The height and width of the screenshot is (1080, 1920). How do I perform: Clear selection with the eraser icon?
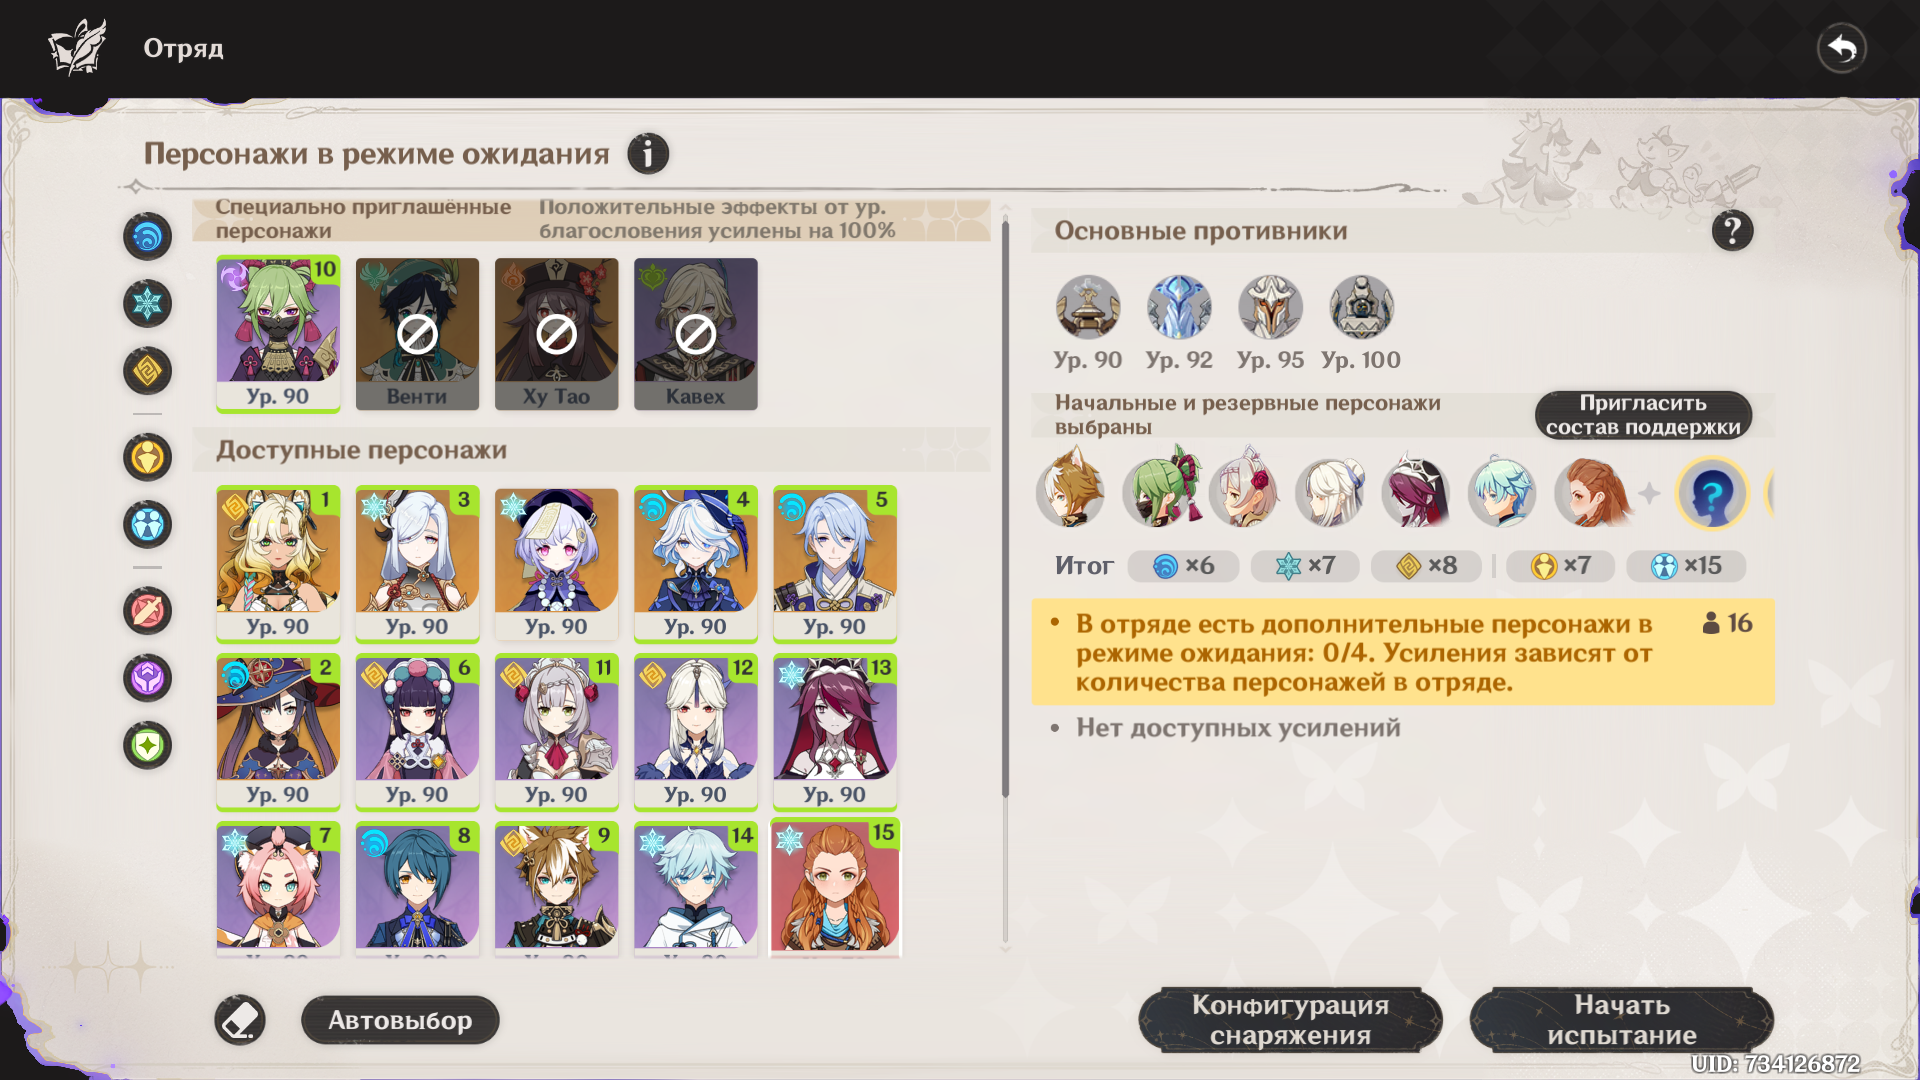[x=240, y=1020]
